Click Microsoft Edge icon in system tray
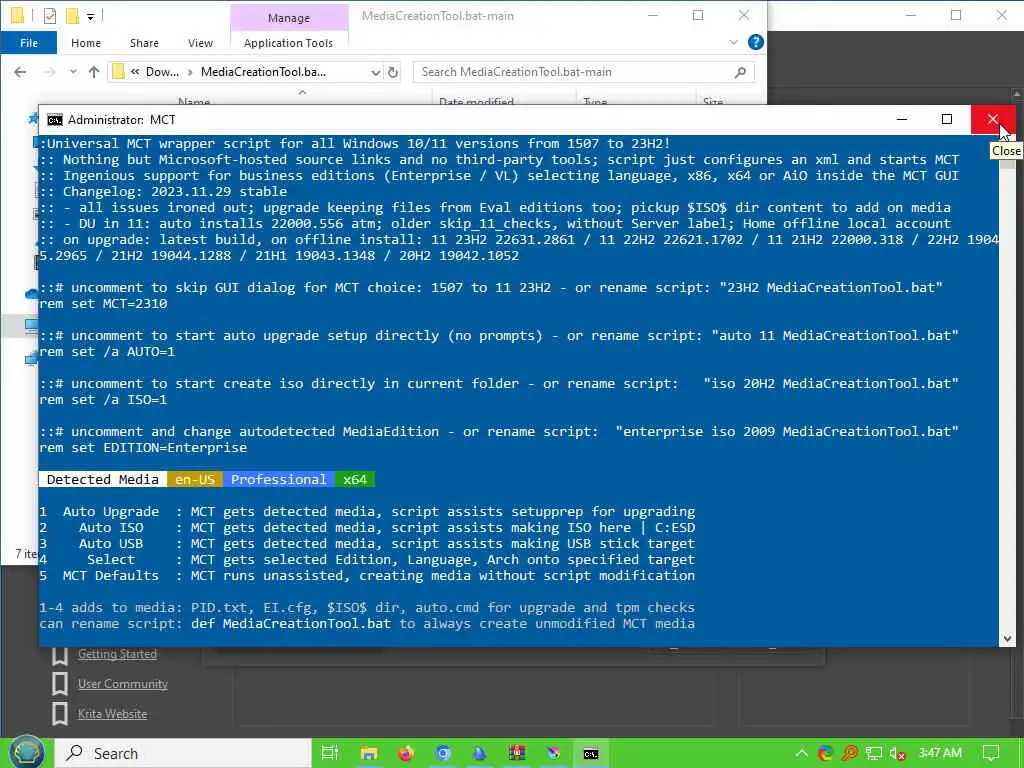The height and width of the screenshot is (768, 1024). (825, 753)
